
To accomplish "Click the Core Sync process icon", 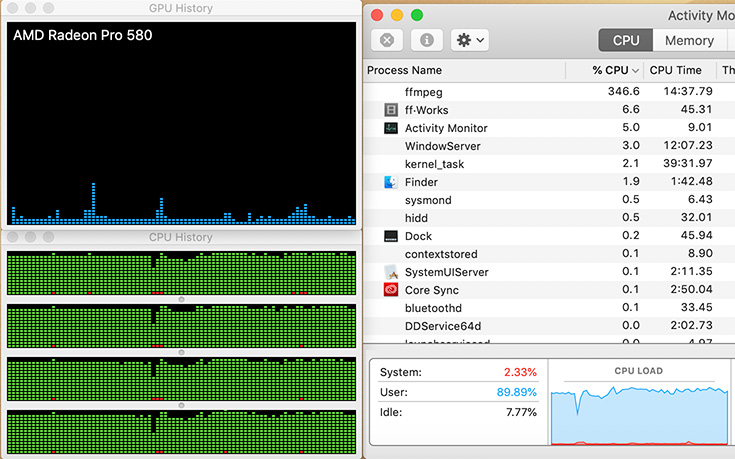I will click(391, 290).
